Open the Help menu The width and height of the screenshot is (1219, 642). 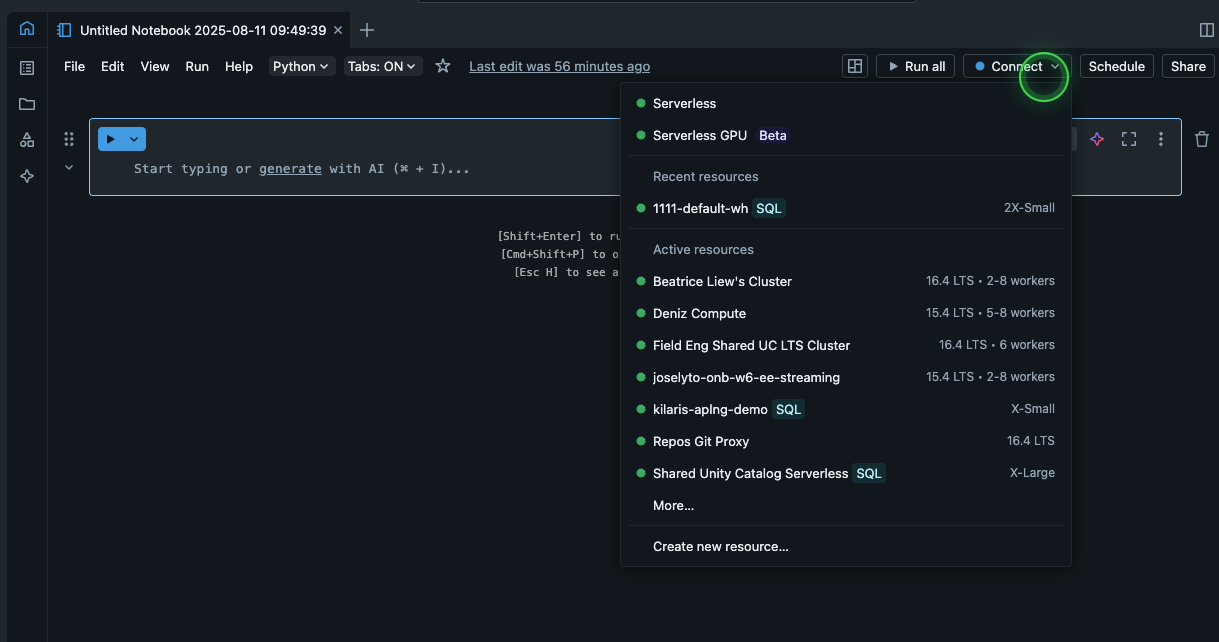click(x=239, y=66)
